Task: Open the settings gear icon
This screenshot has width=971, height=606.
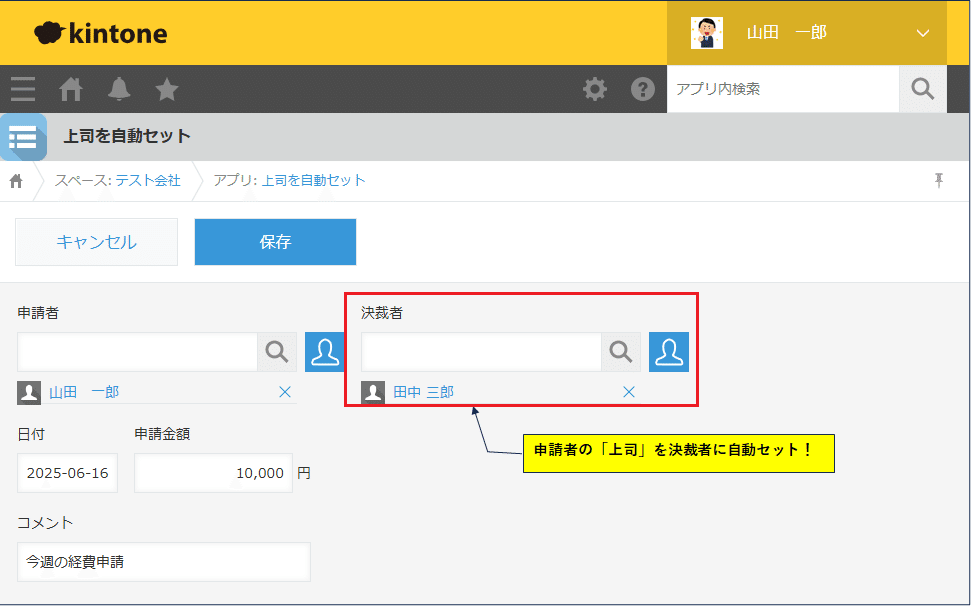Action: point(595,90)
